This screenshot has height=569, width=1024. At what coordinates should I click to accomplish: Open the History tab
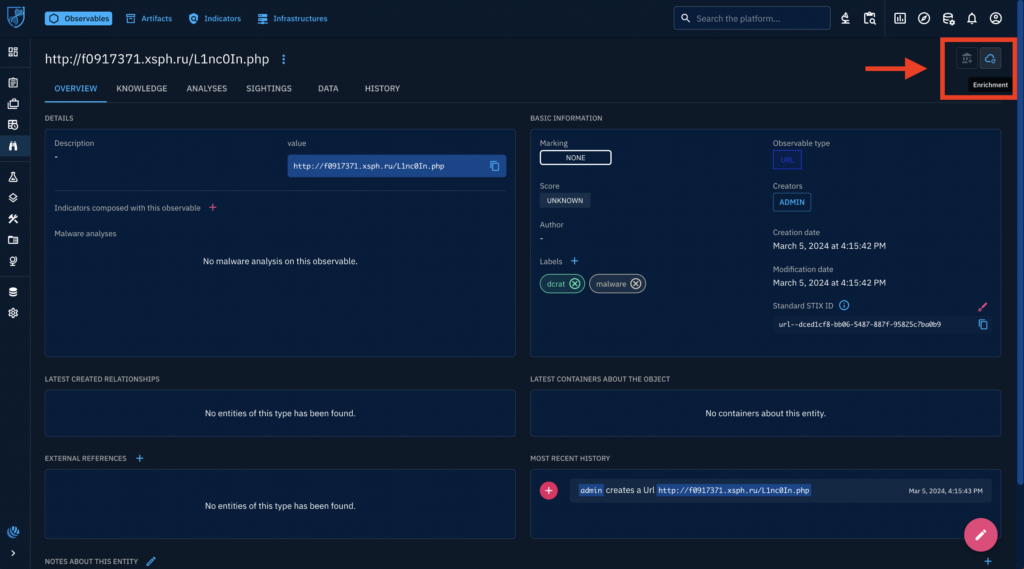tap(382, 89)
